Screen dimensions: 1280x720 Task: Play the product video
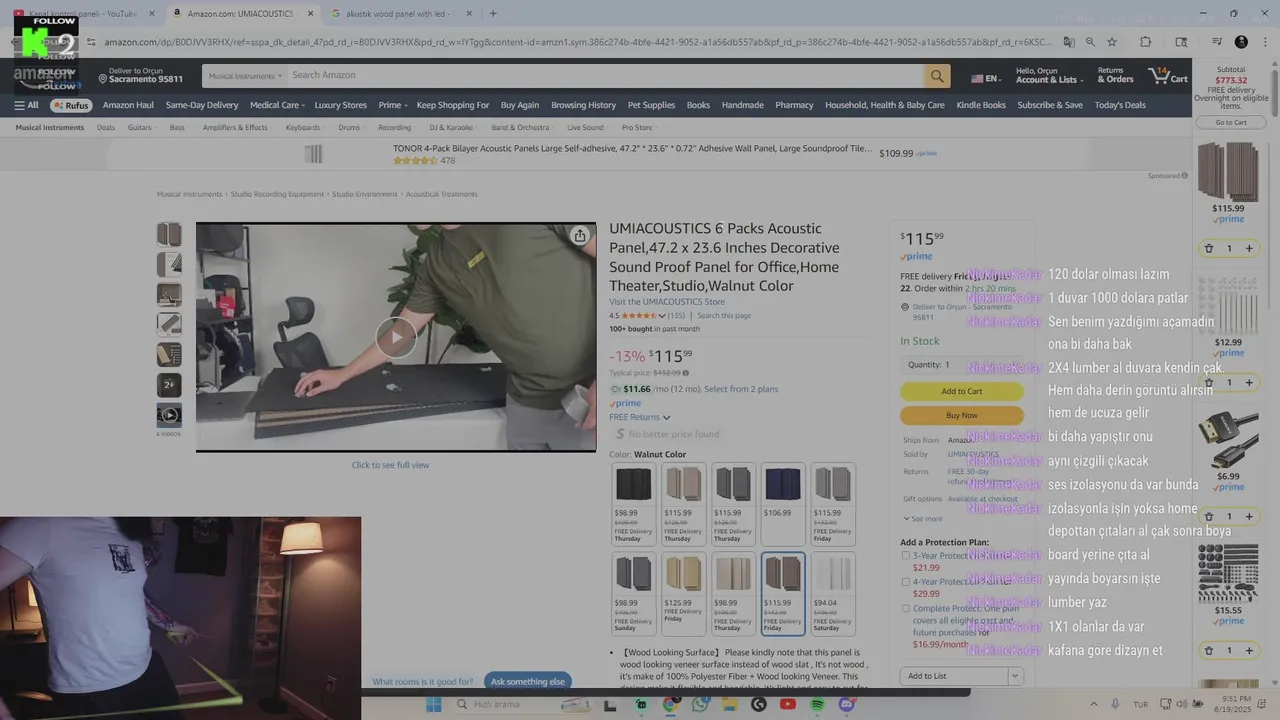pyautogui.click(x=396, y=337)
